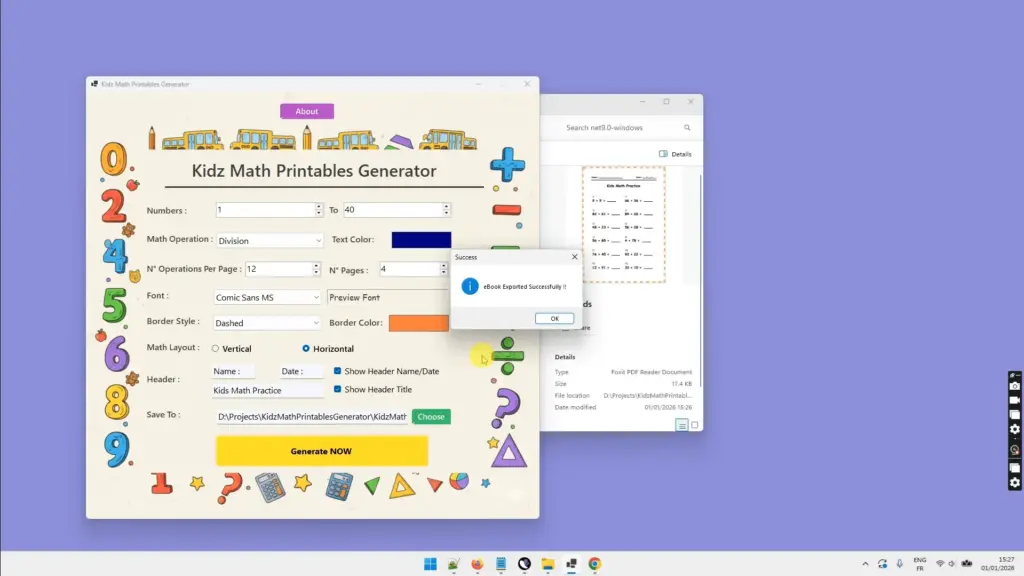Open Firefox from the taskbar
Image resolution: width=1024 pixels, height=576 pixels.
click(477, 563)
